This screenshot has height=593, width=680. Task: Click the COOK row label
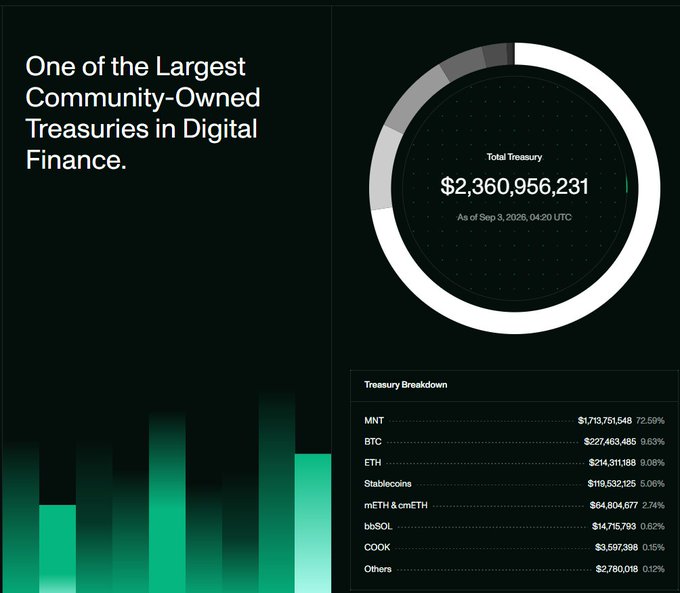(x=377, y=547)
